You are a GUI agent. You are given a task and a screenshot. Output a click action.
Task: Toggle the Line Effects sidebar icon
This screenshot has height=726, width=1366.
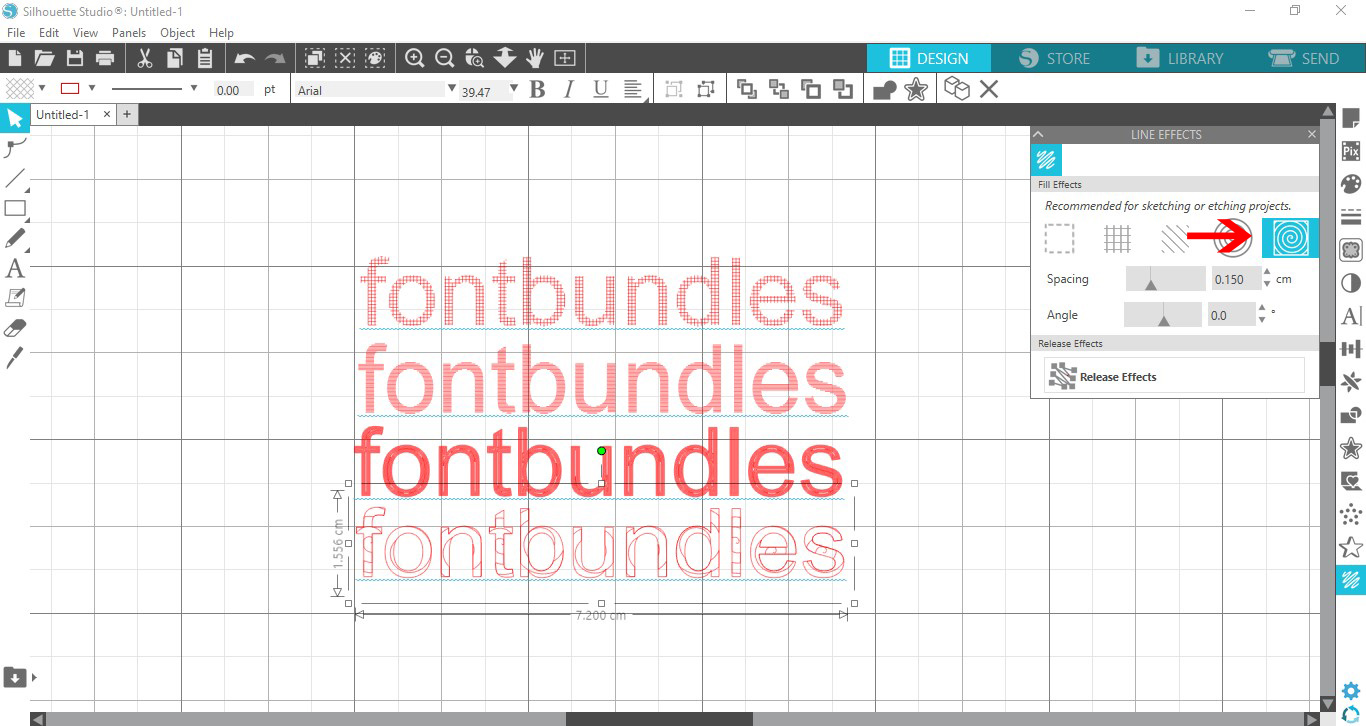(1351, 580)
